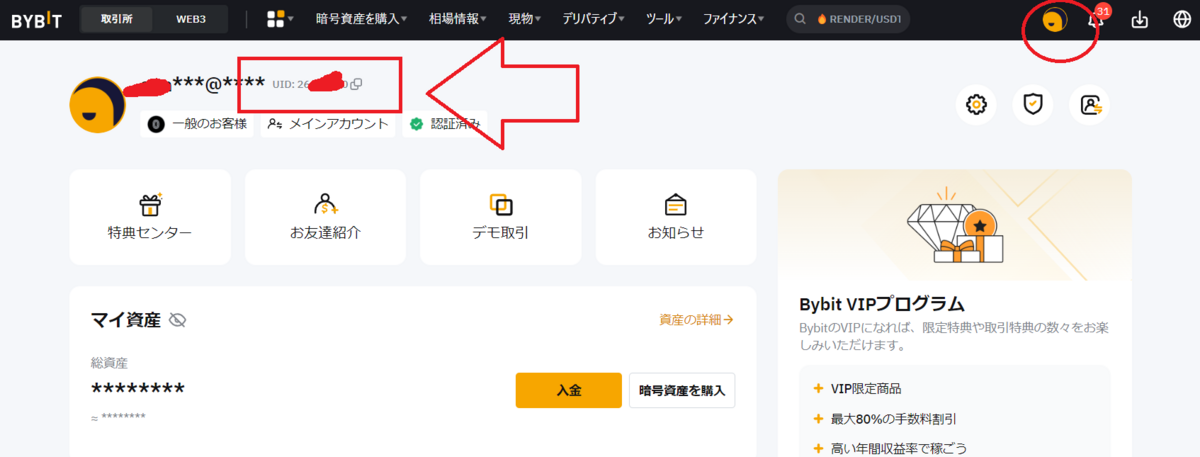Viewport: 1200px width, 457px height.
Task: Open お友達紹介 referral card
Action: coord(326,218)
